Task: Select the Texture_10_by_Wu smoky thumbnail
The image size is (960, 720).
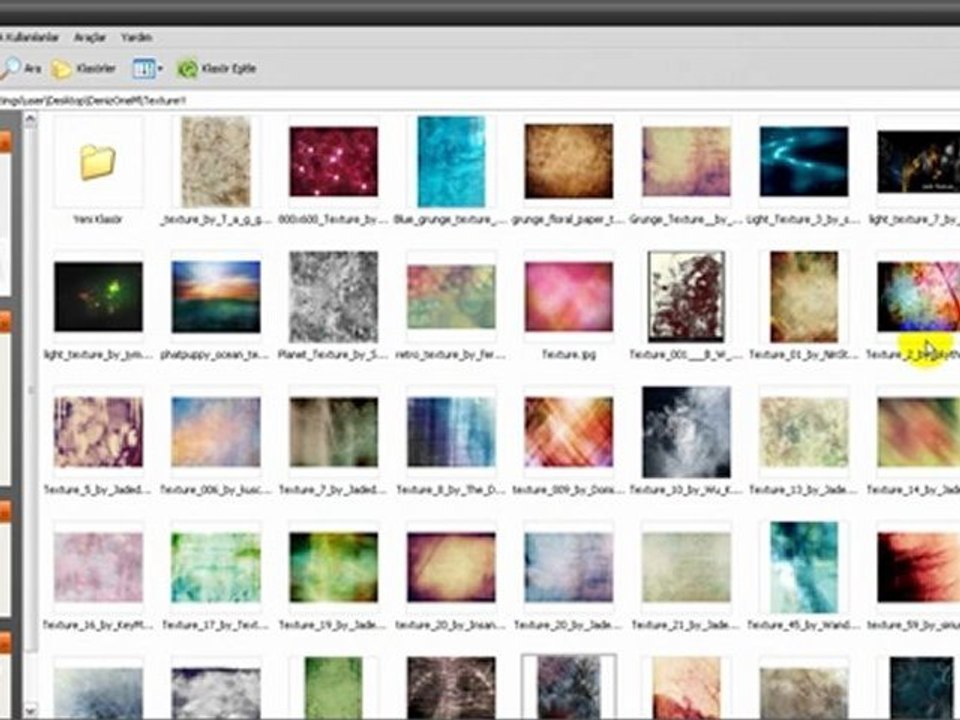Action: pos(686,432)
